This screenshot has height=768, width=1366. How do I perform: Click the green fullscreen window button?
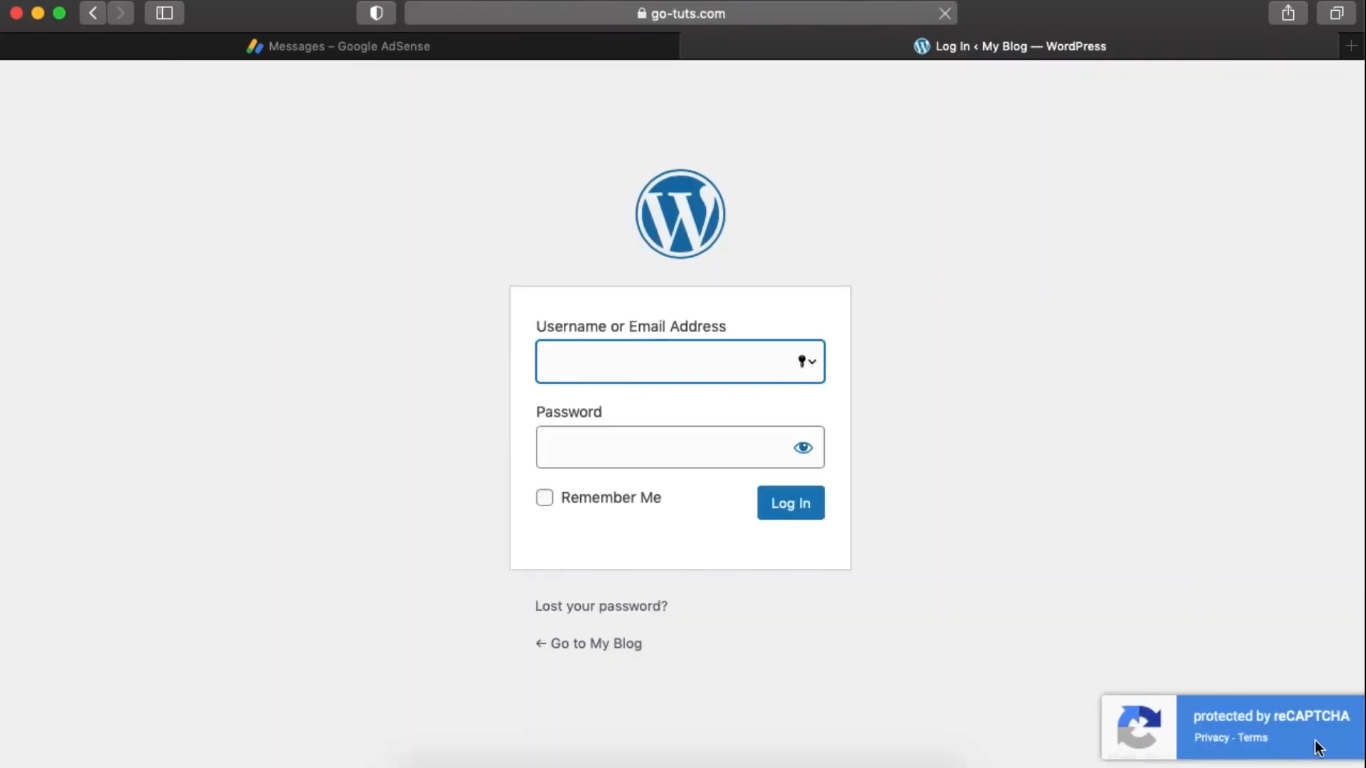[x=59, y=13]
